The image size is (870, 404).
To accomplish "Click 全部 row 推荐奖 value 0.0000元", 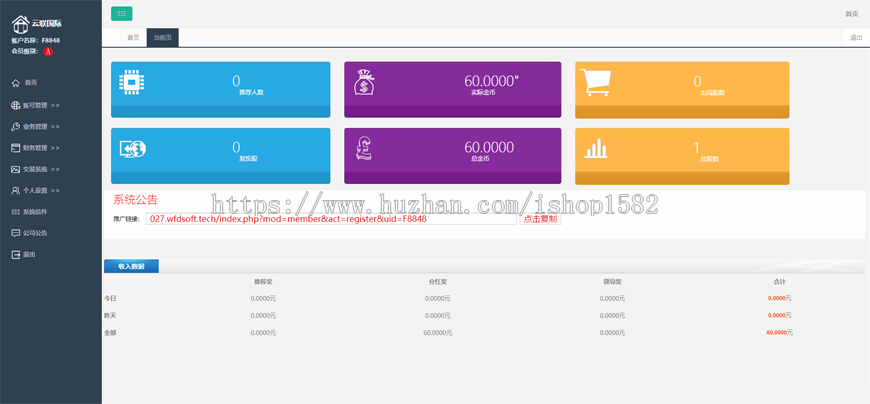I will (x=263, y=332).
